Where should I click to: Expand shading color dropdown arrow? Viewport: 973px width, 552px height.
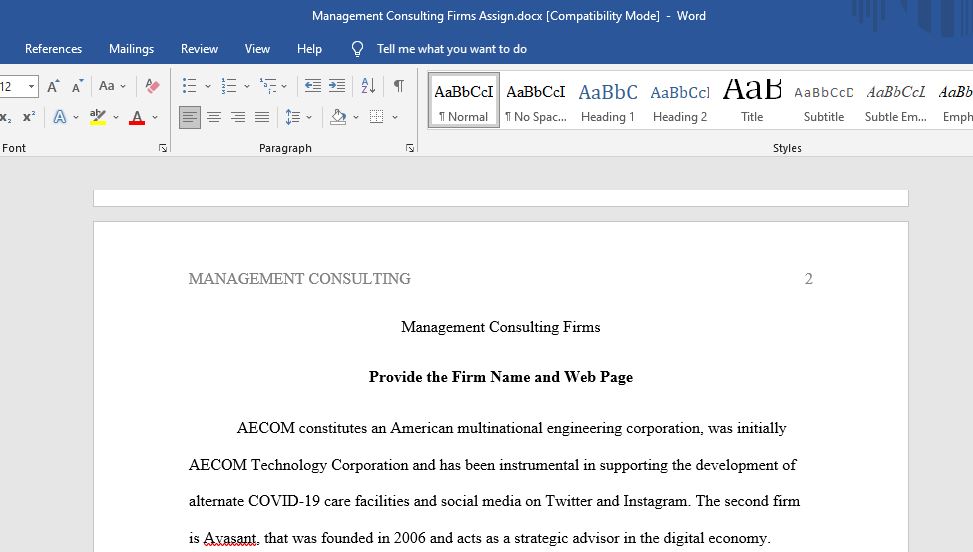(356, 117)
